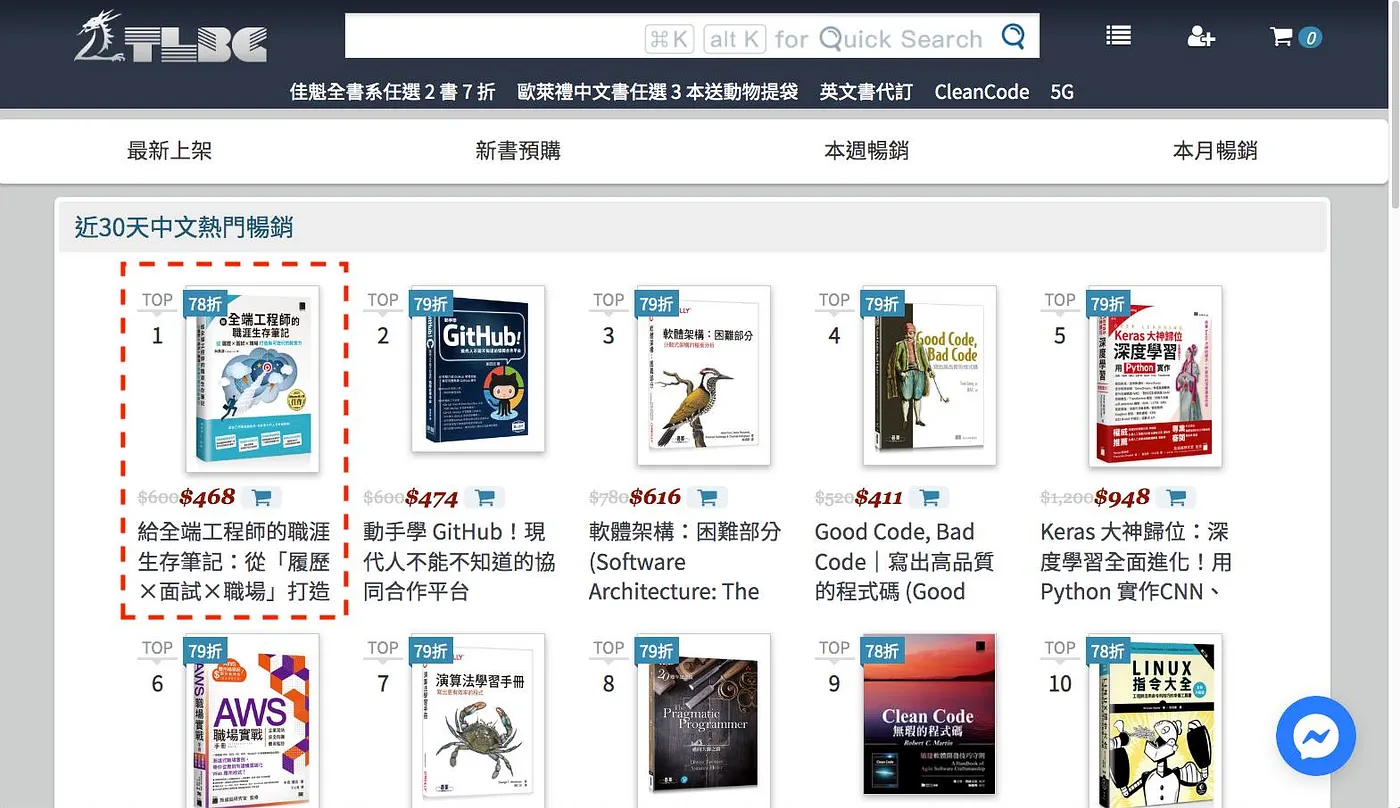Click the magnifier search icon

click(1013, 37)
